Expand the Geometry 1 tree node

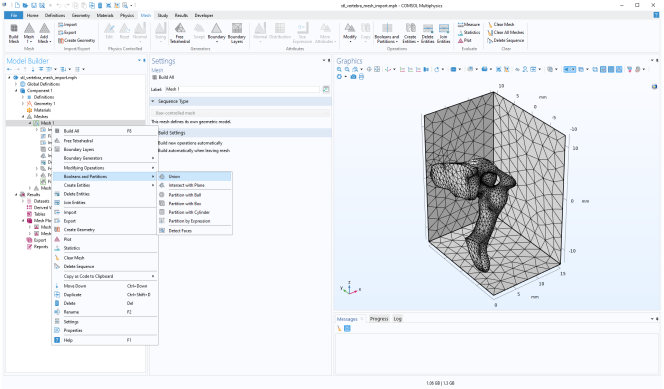[23, 104]
